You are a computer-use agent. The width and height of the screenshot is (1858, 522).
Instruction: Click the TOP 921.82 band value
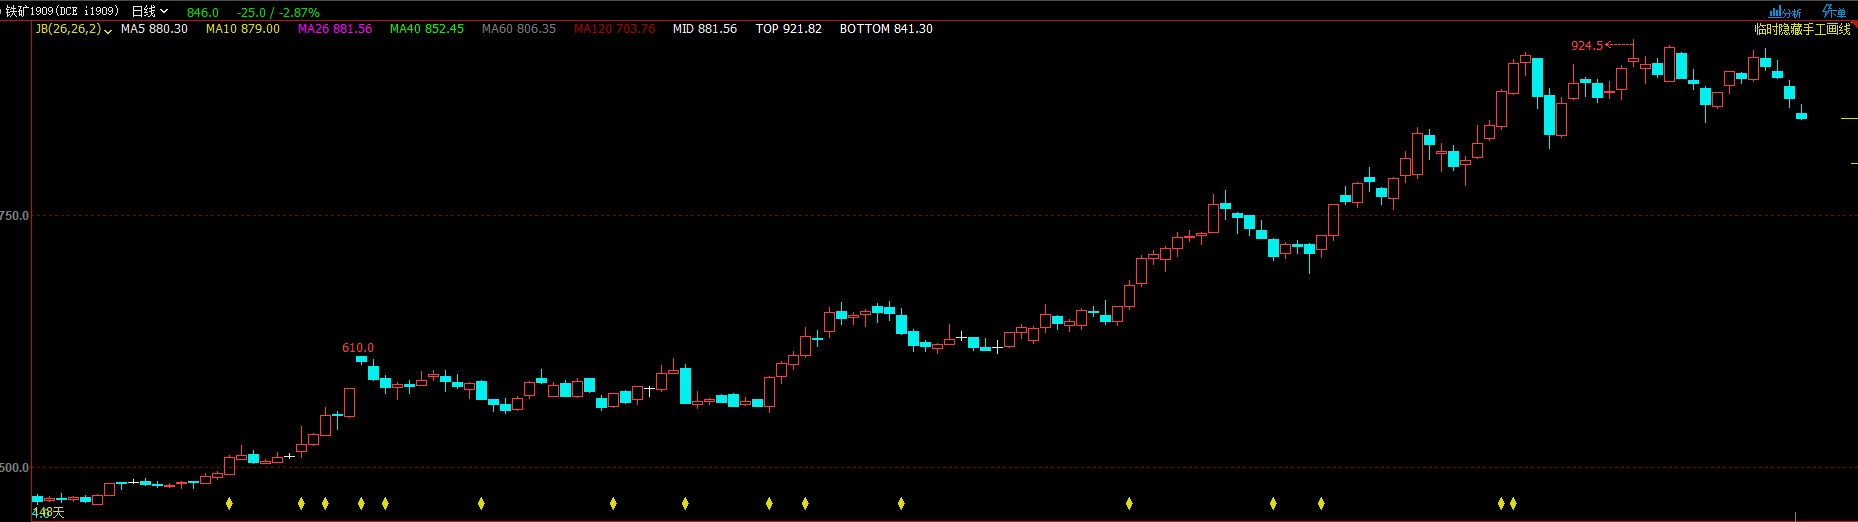[x=788, y=29]
